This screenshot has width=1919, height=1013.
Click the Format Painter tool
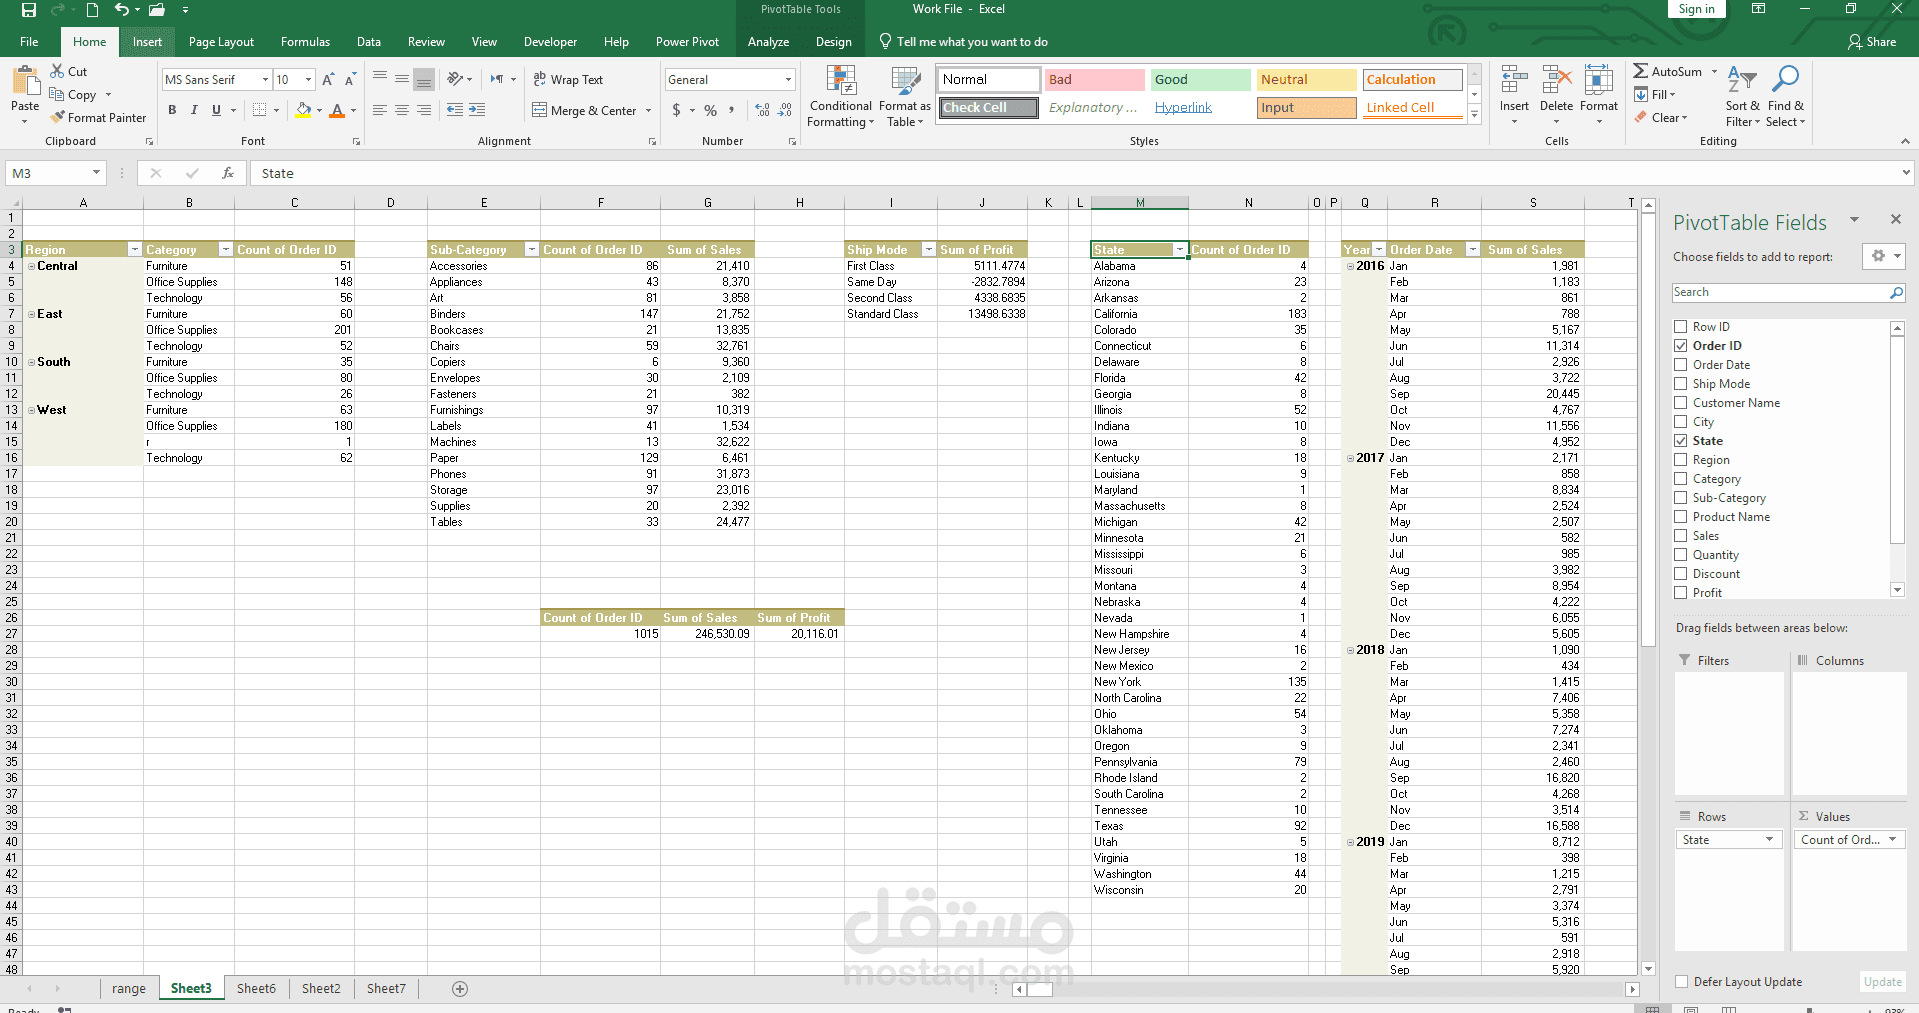(x=98, y=117)
